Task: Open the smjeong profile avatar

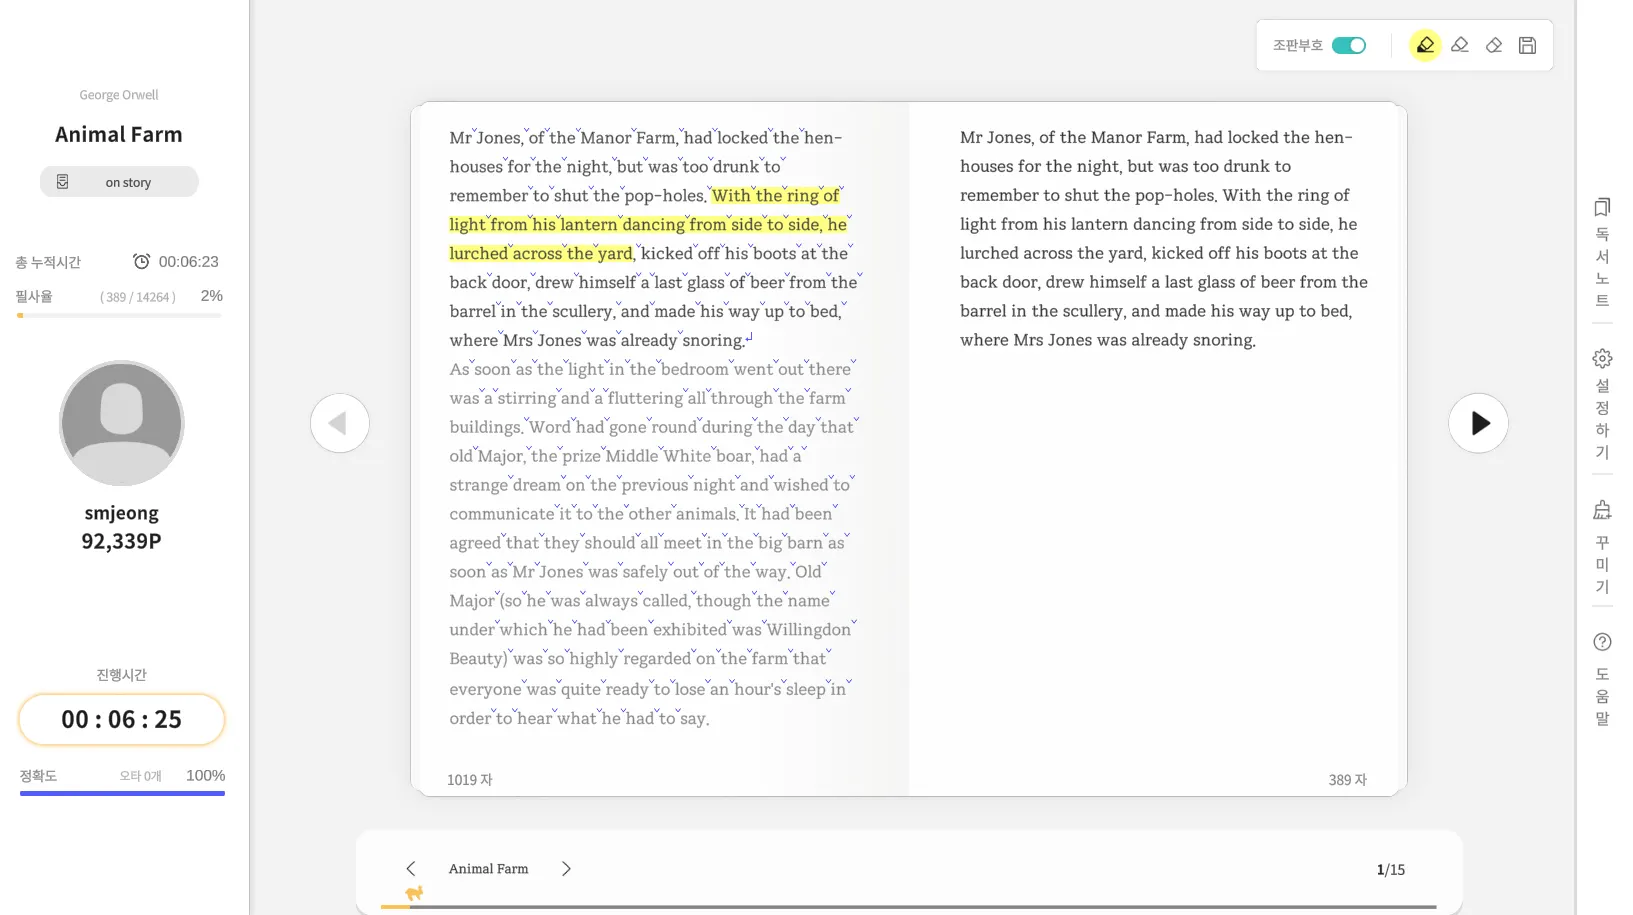Action: [x=121, y=423]
